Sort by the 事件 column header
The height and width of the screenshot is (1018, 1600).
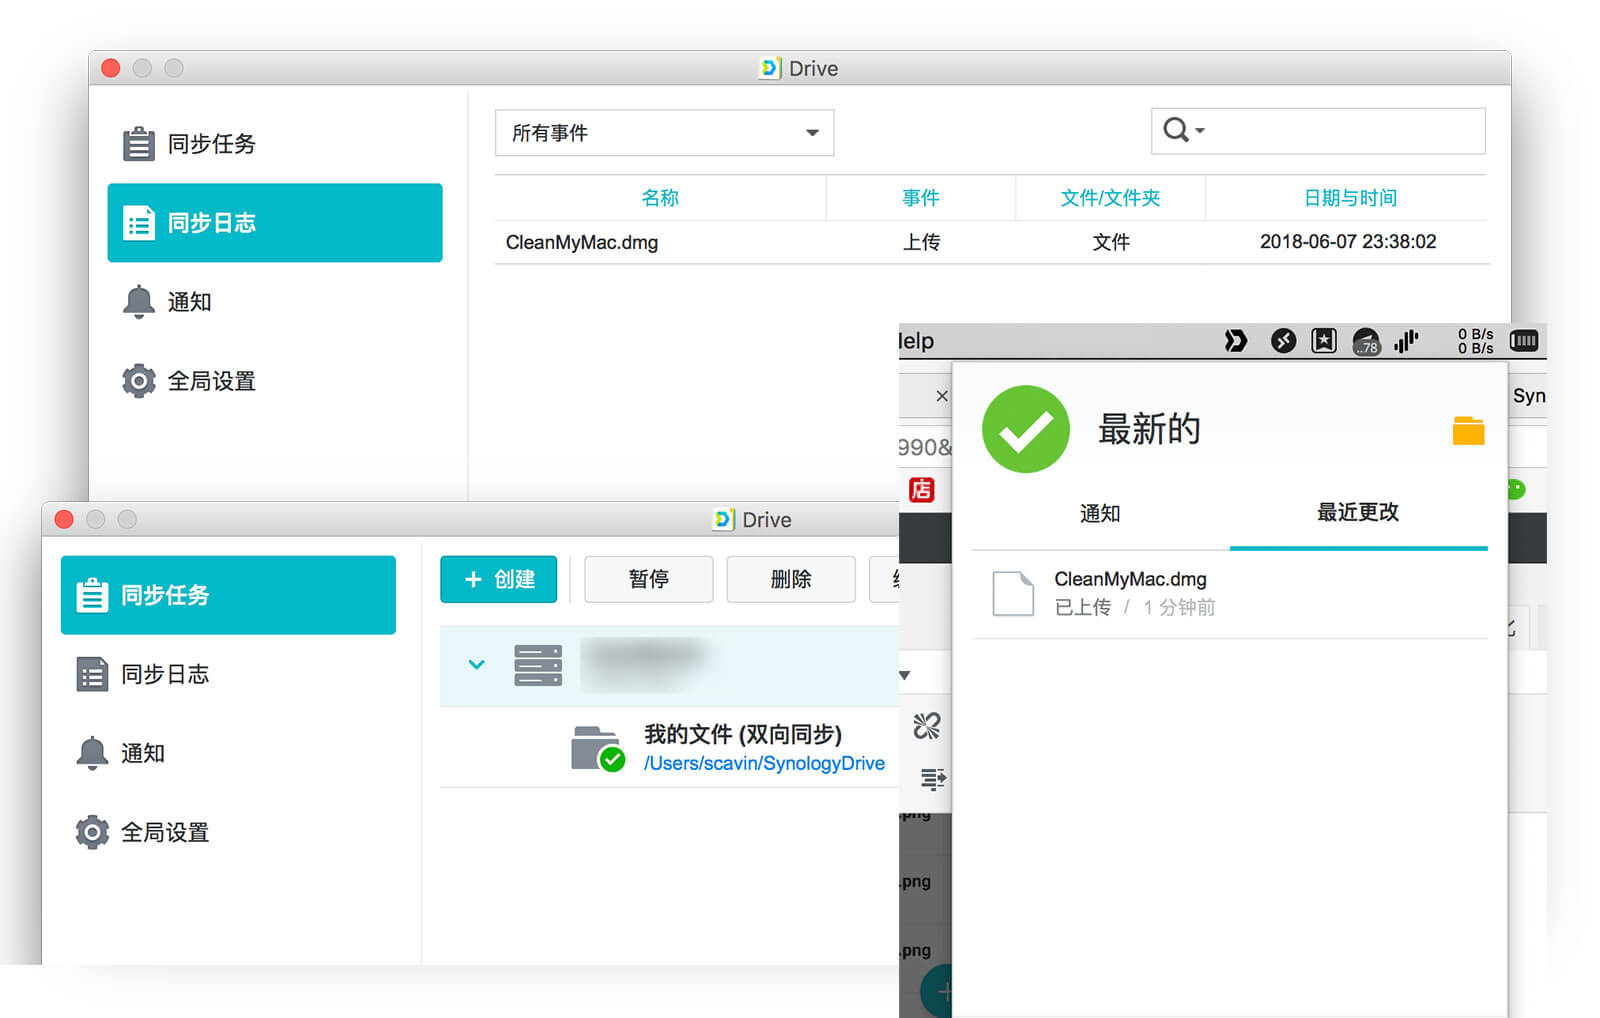point(921,198)
